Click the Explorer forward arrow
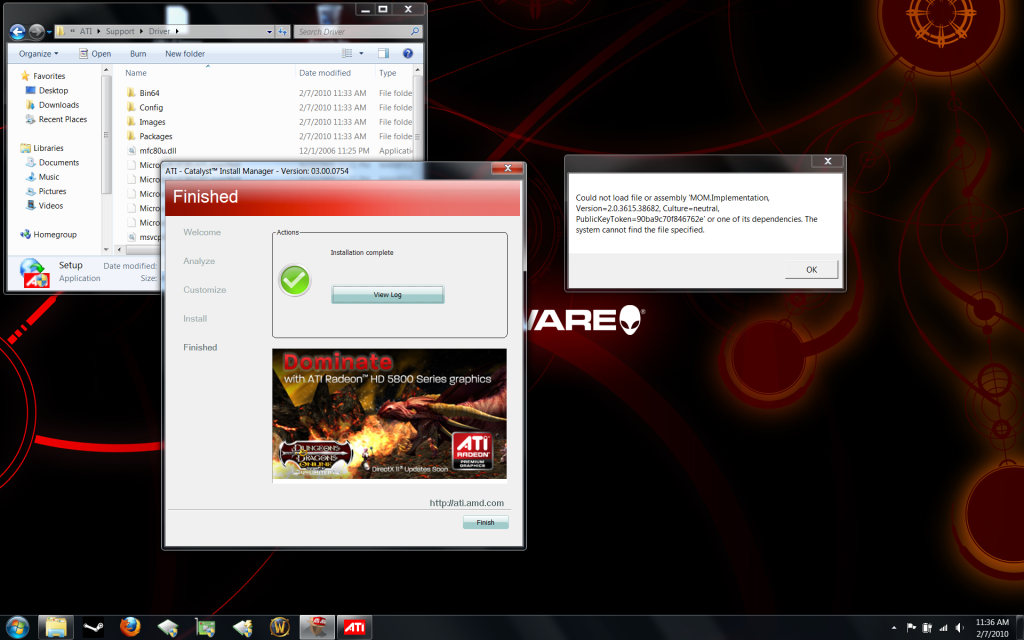Screen dimensions: 1024x640 click(37, 31)
